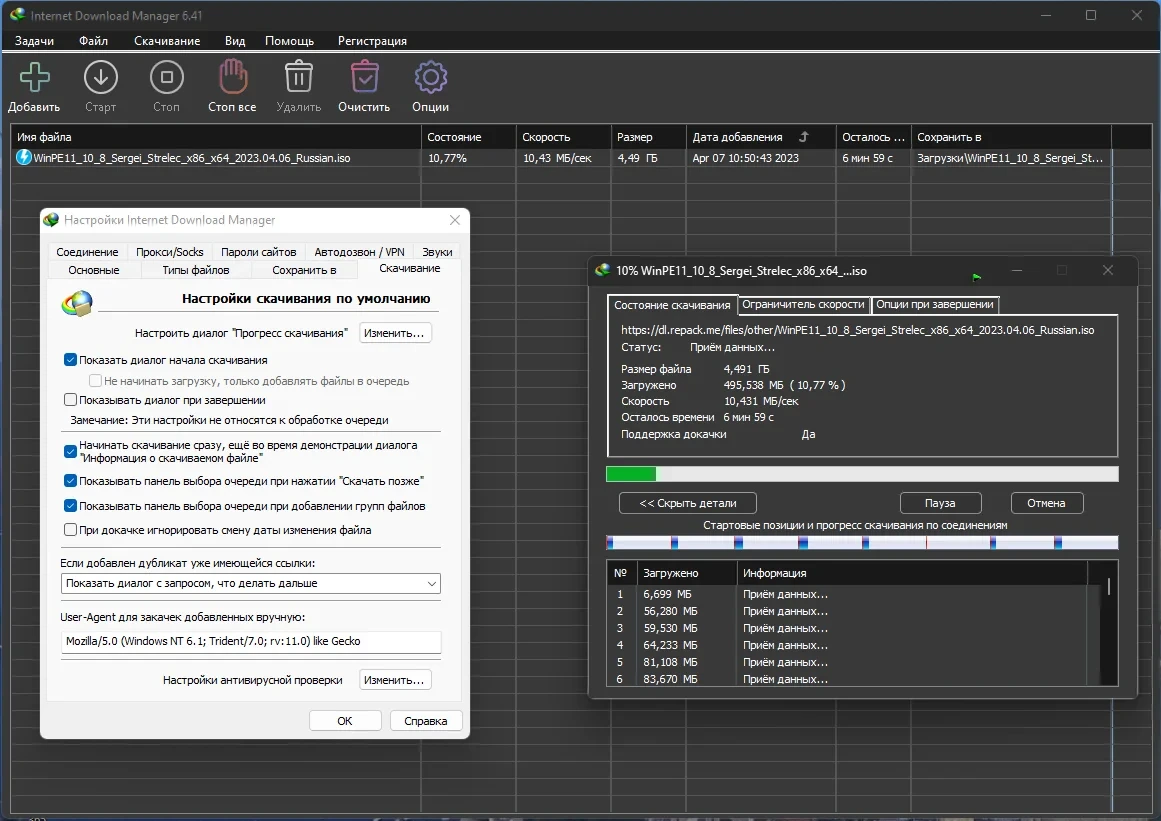Open duplicate link action dropdown
Image resolution: width=1161 pixels, height=821 pixels.
click(250, 583)
